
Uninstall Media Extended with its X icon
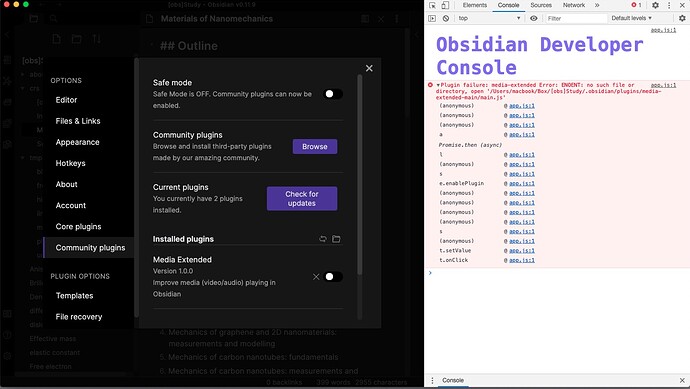316,277
